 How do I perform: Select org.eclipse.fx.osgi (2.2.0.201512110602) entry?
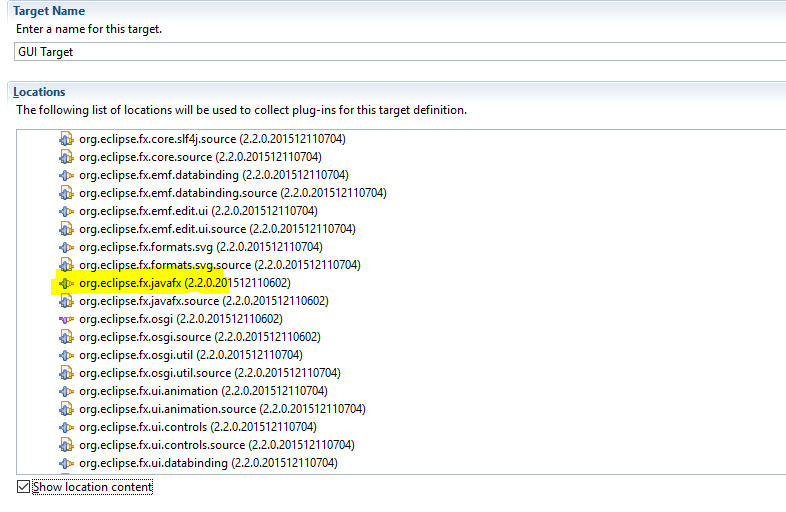180,319
